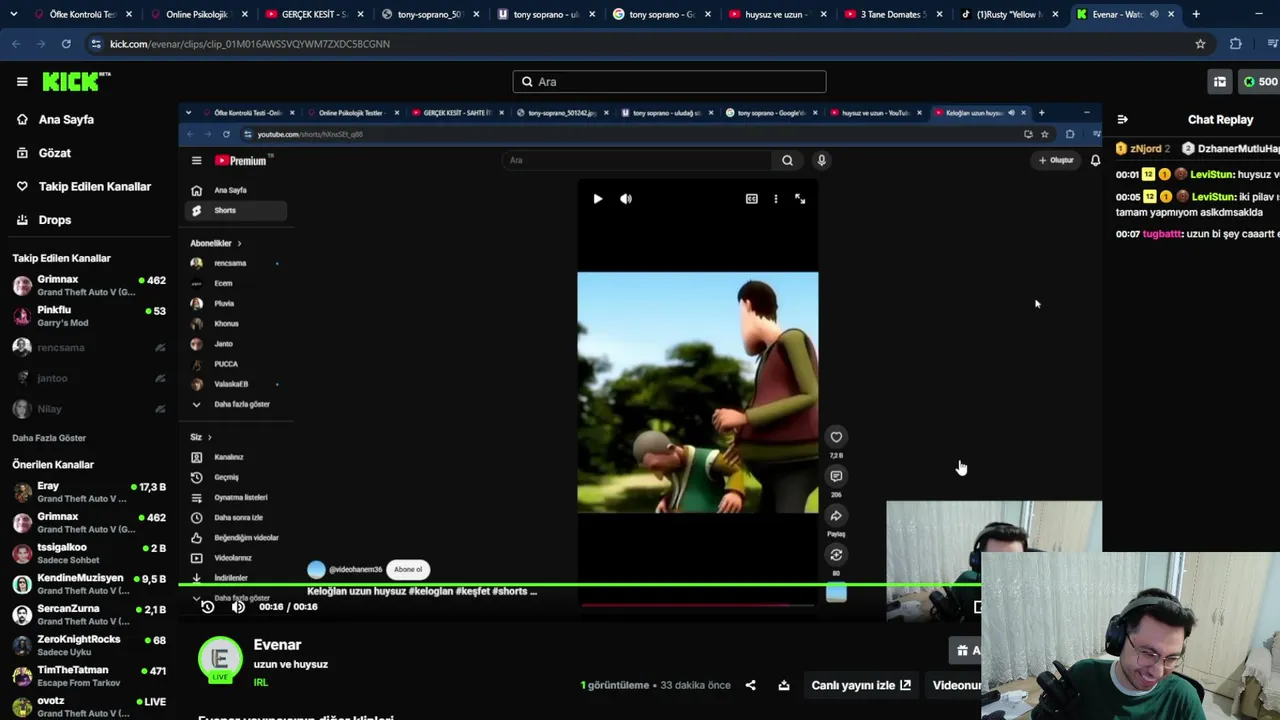Toggle captions on the YouTube Short

click(x=752, y=199)
